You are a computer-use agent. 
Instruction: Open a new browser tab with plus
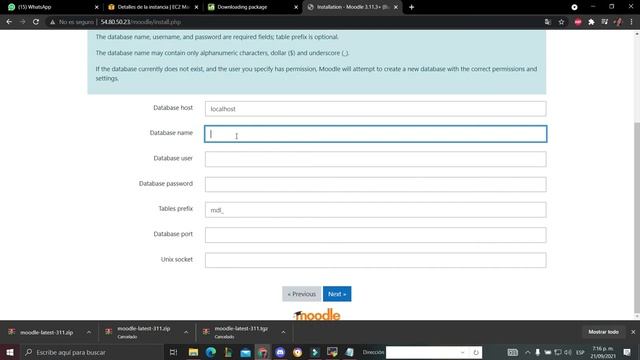[411, 7]
